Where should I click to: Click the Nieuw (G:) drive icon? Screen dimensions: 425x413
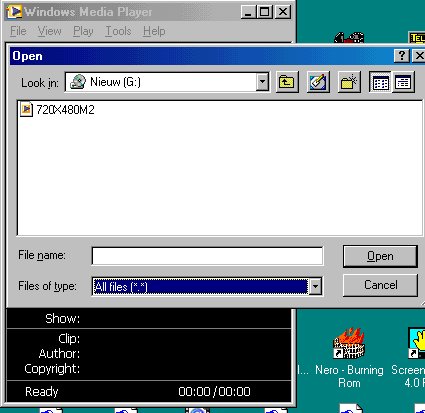pyautogui.click(x=78, y=82)
